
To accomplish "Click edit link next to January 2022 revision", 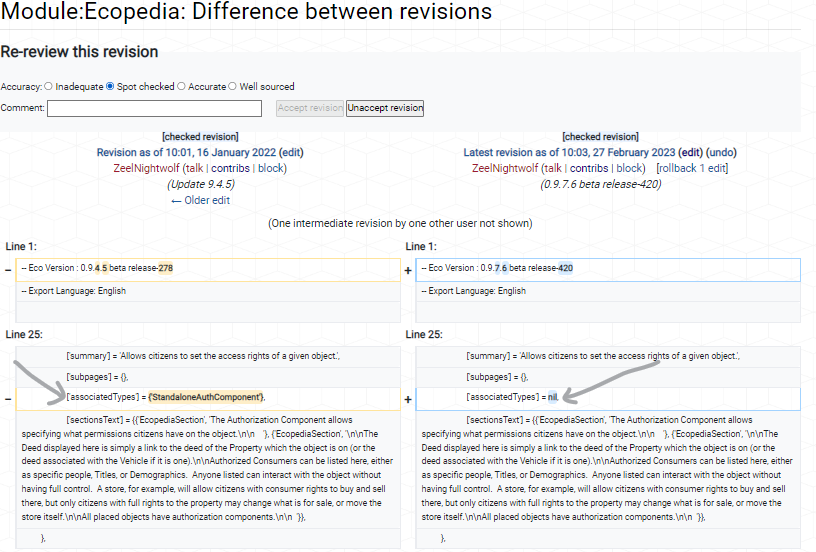I will coord(291,152).
